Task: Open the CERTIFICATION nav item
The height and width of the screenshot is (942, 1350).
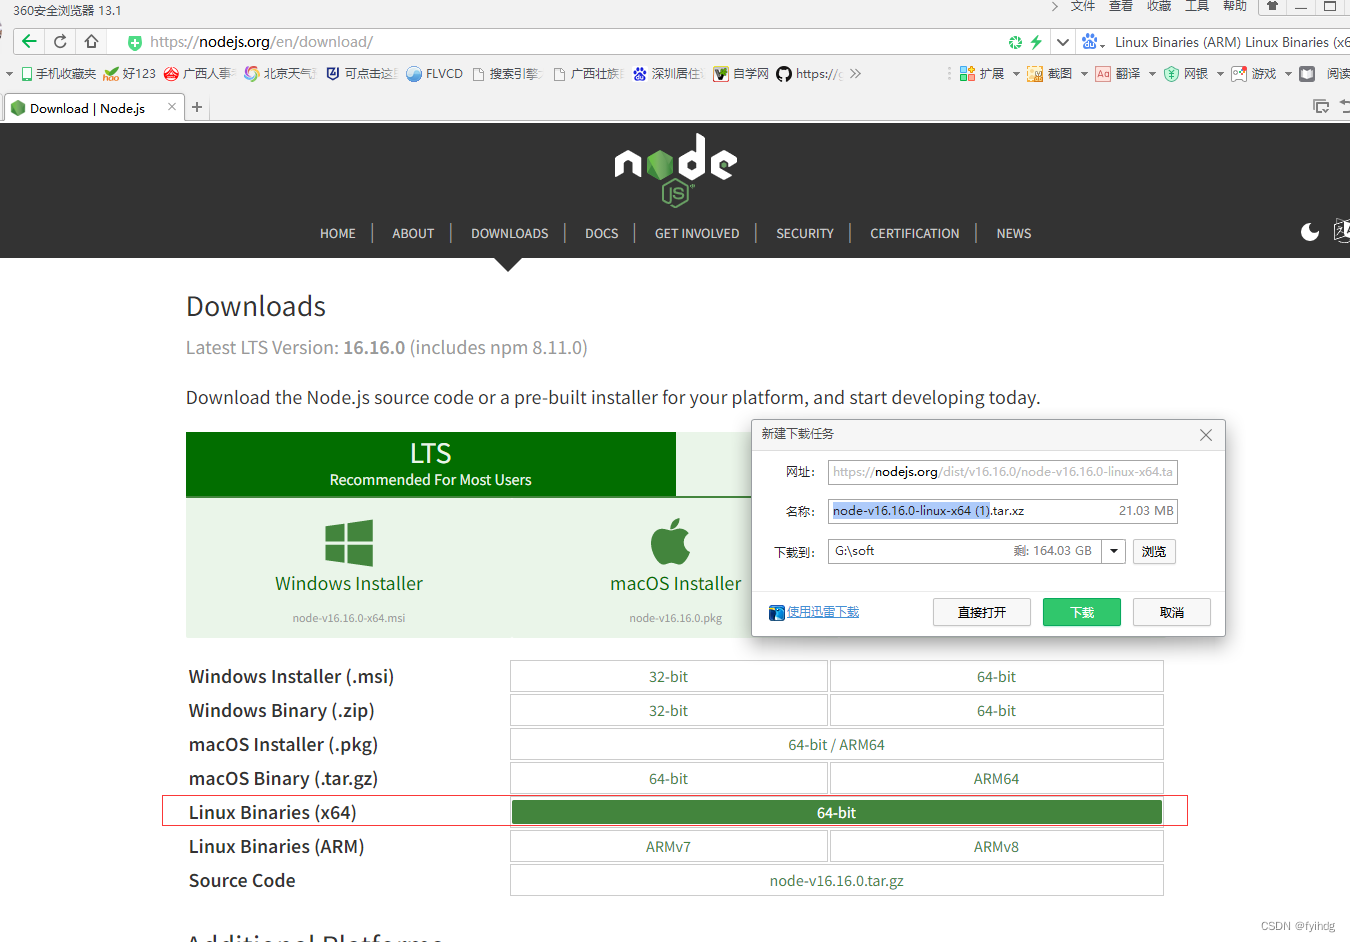Action: (x=915, y=233)
